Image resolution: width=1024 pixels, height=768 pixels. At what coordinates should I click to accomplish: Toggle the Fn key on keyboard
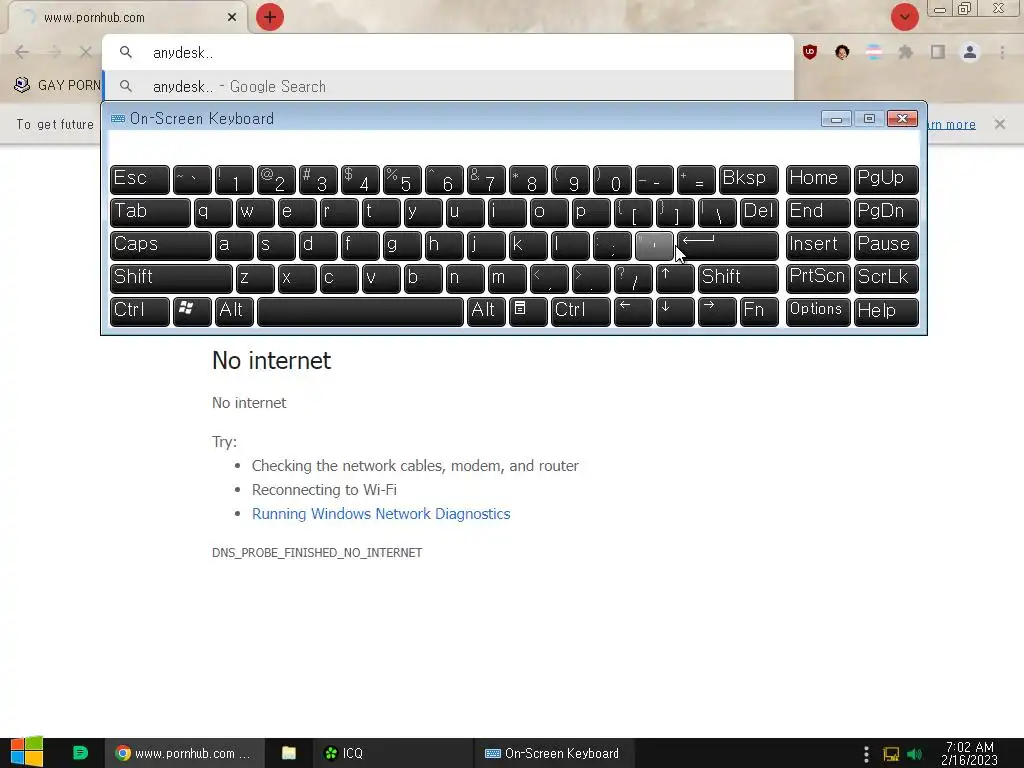point(760,311)
